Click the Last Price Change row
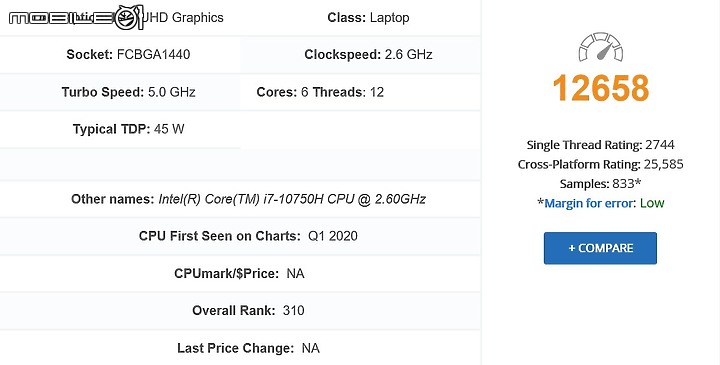This screenshot has width=720, height=365. pyautogui.click(x=240, y=348)
